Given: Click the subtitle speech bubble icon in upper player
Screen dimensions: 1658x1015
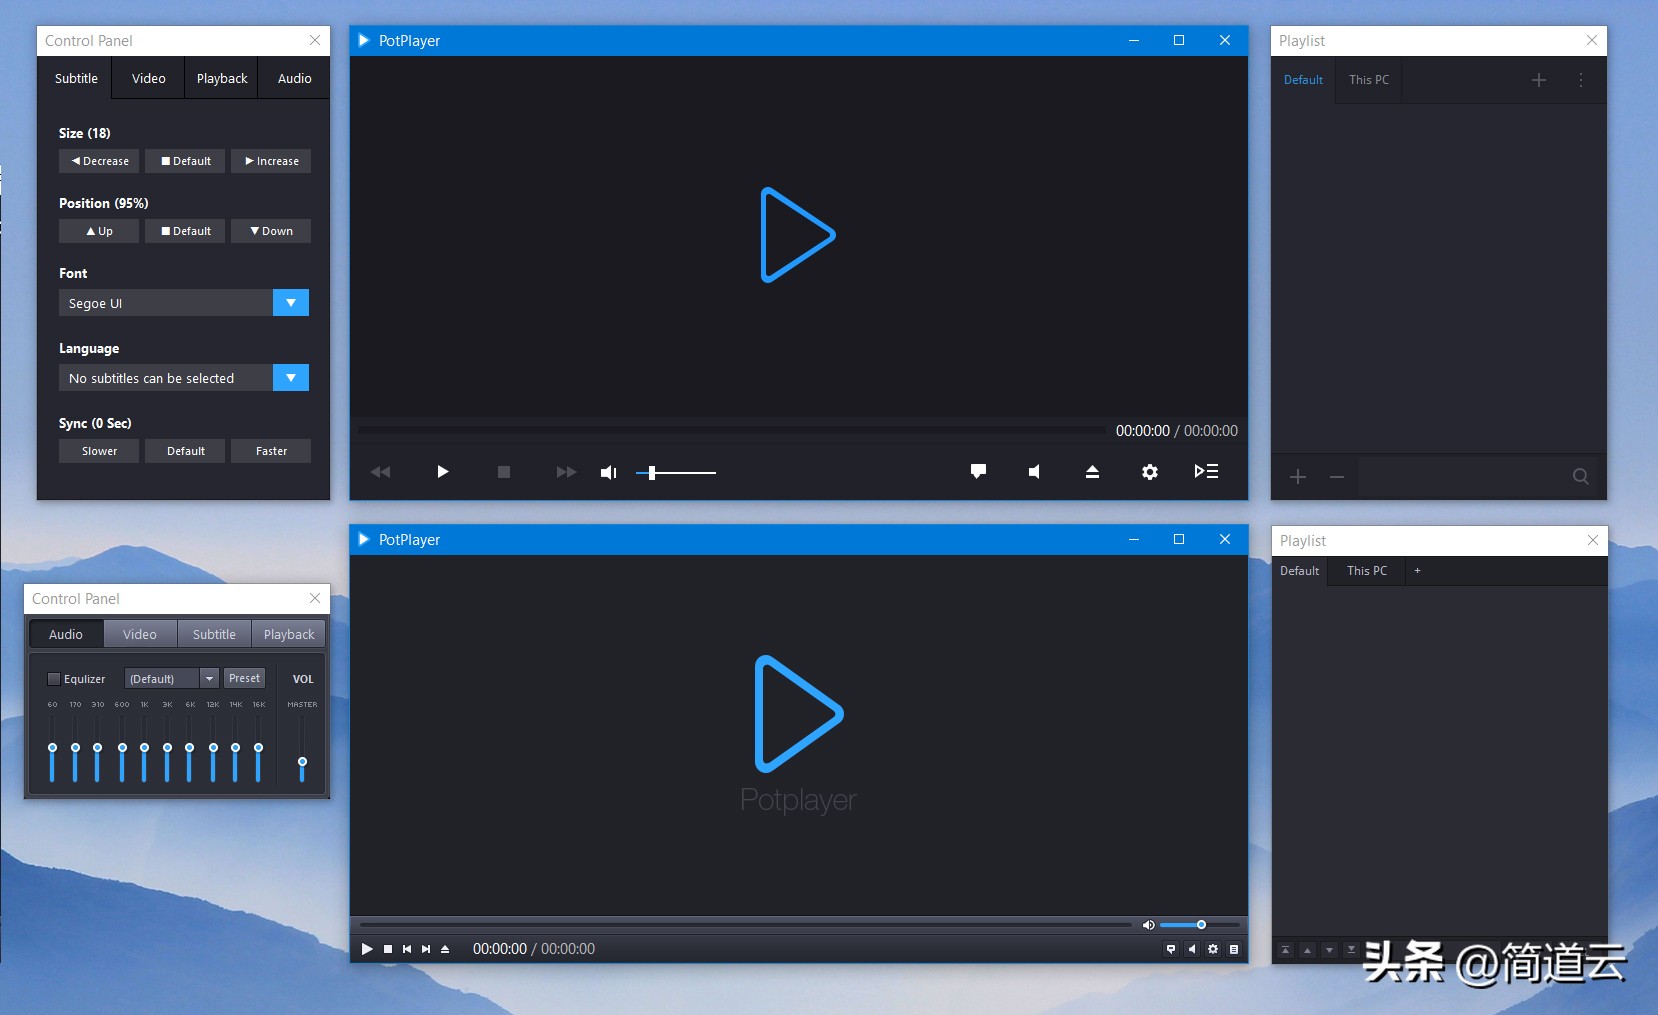Looking at the screenshot, I should (x=978, y=472).
